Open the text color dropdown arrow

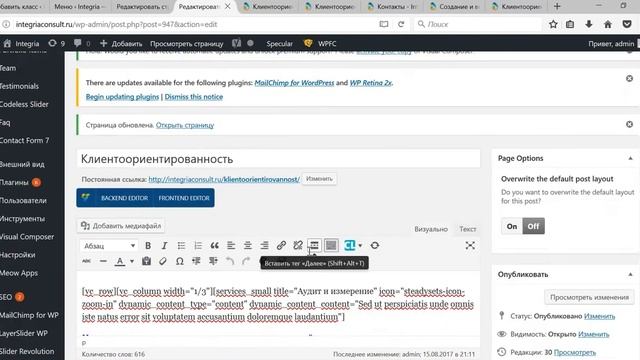click(132, 261)
